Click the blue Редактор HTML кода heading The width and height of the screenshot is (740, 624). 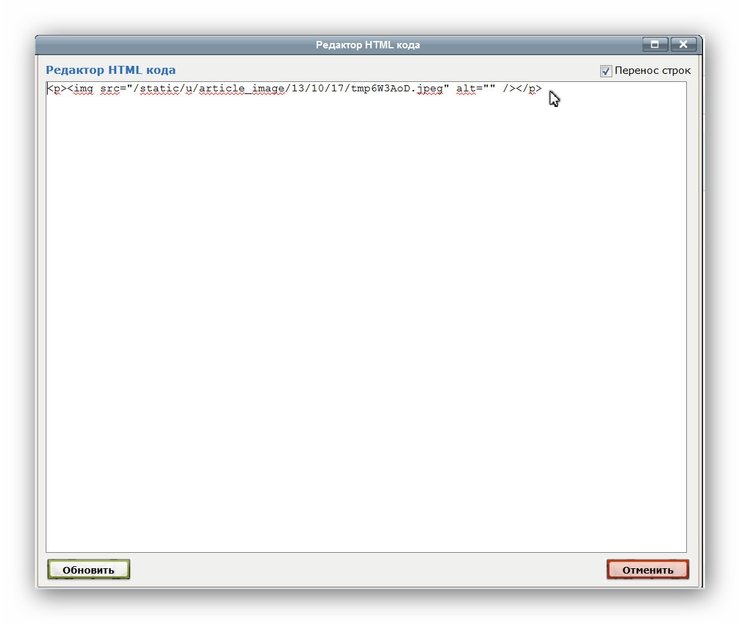(x=110, y=70)
